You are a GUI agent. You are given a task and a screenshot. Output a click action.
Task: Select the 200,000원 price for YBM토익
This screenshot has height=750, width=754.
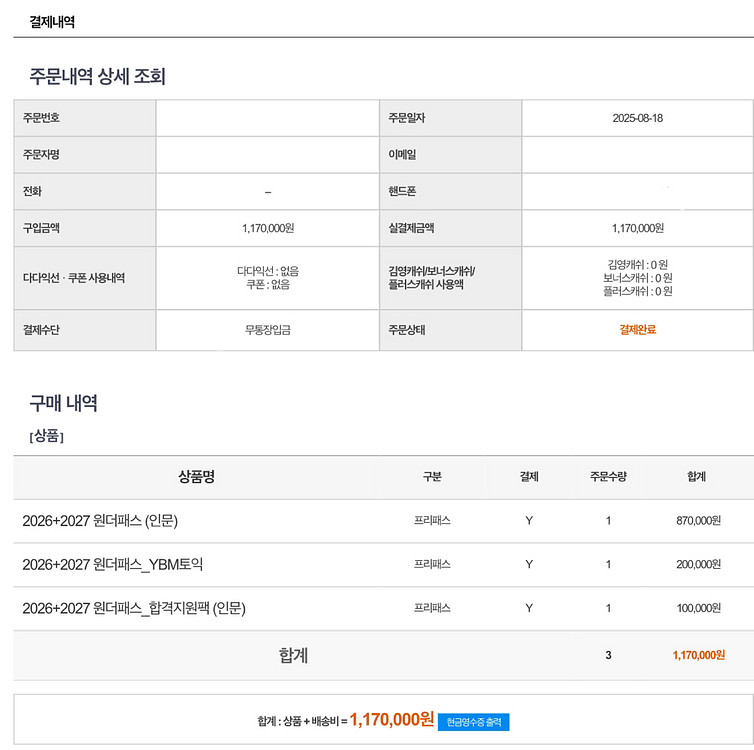click(698, 564)
